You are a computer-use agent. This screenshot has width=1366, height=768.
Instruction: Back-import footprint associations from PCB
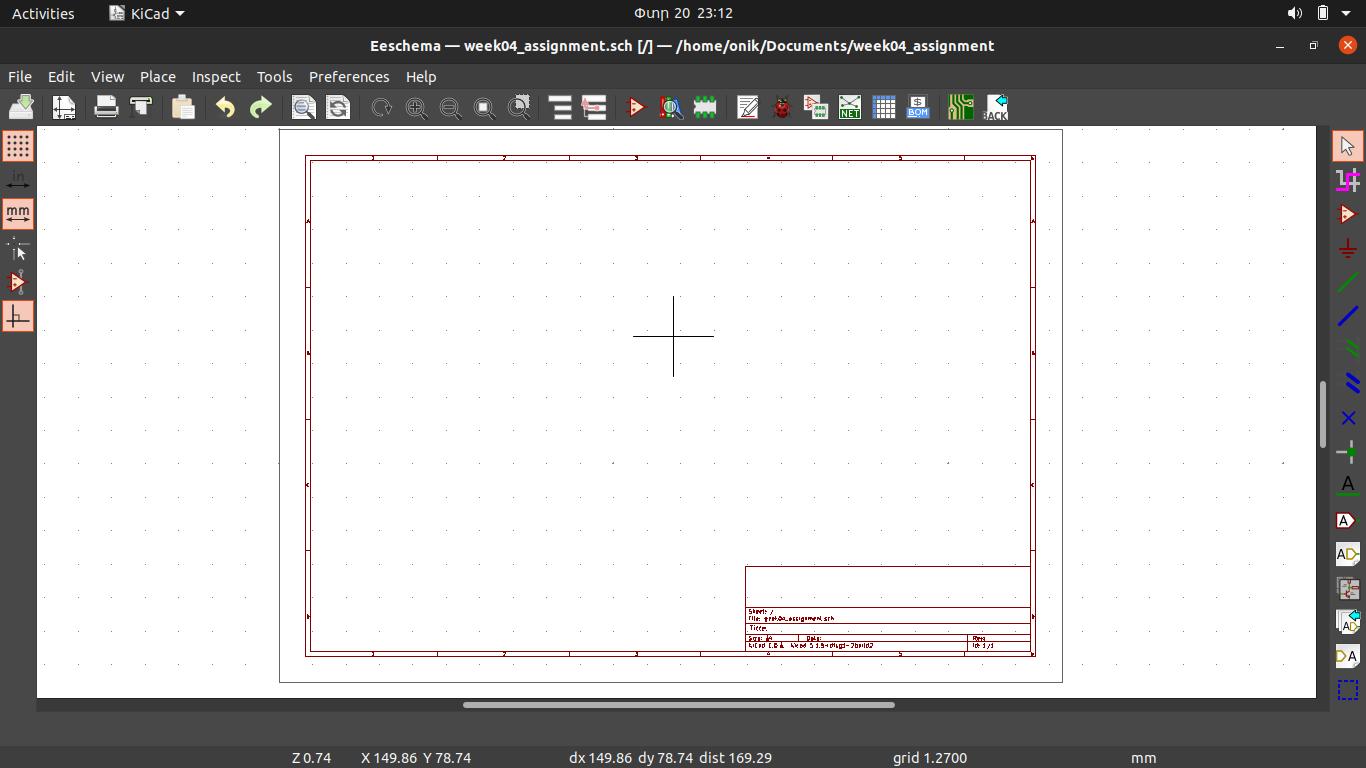point(996,107)
